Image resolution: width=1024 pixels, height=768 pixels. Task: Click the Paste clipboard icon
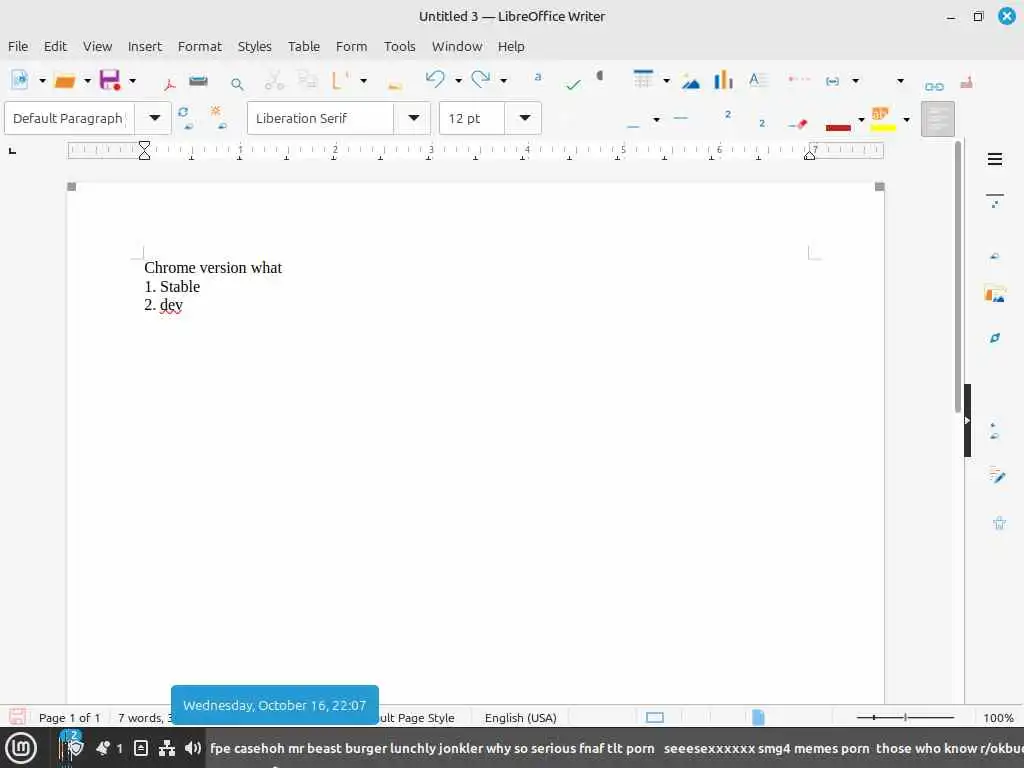(x=340, y=80)
